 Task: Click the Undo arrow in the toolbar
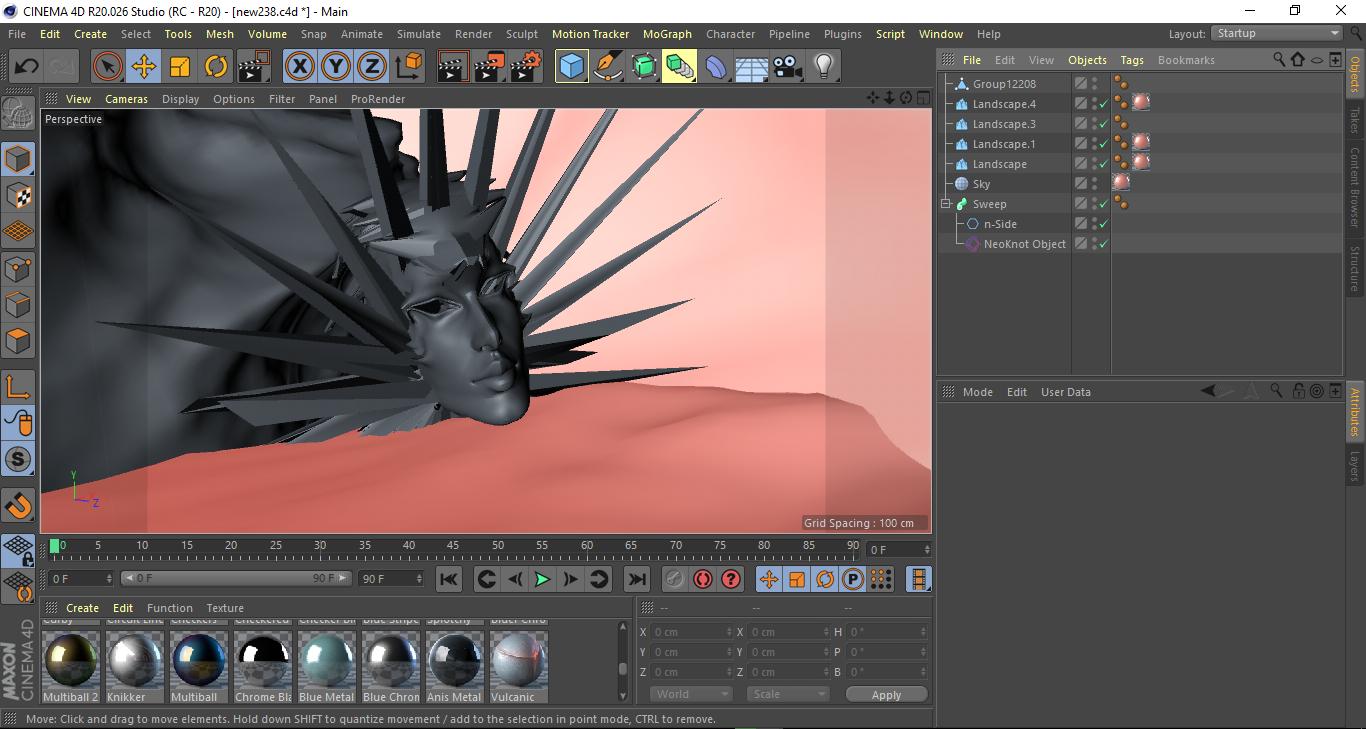(x=26, y=67)
